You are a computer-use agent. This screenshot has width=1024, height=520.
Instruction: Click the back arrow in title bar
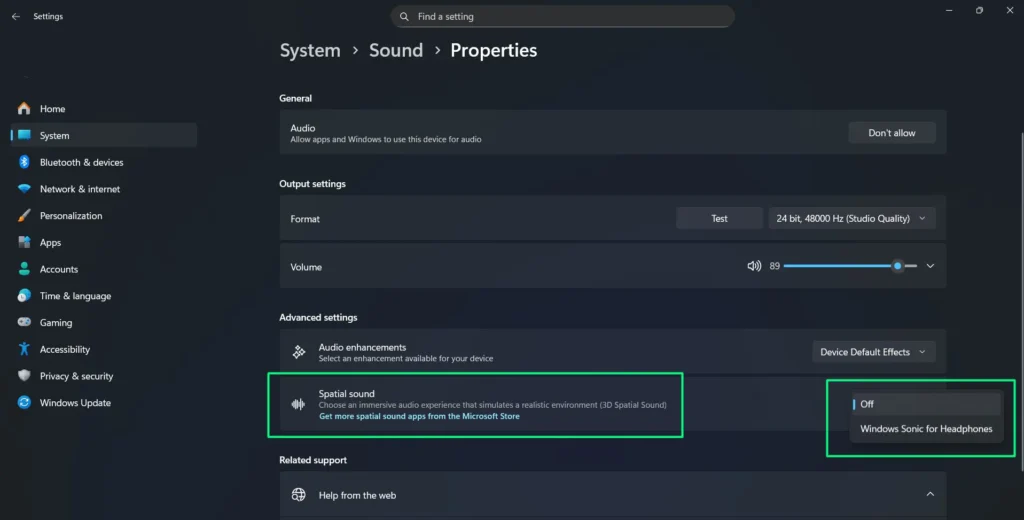point(15,17)
